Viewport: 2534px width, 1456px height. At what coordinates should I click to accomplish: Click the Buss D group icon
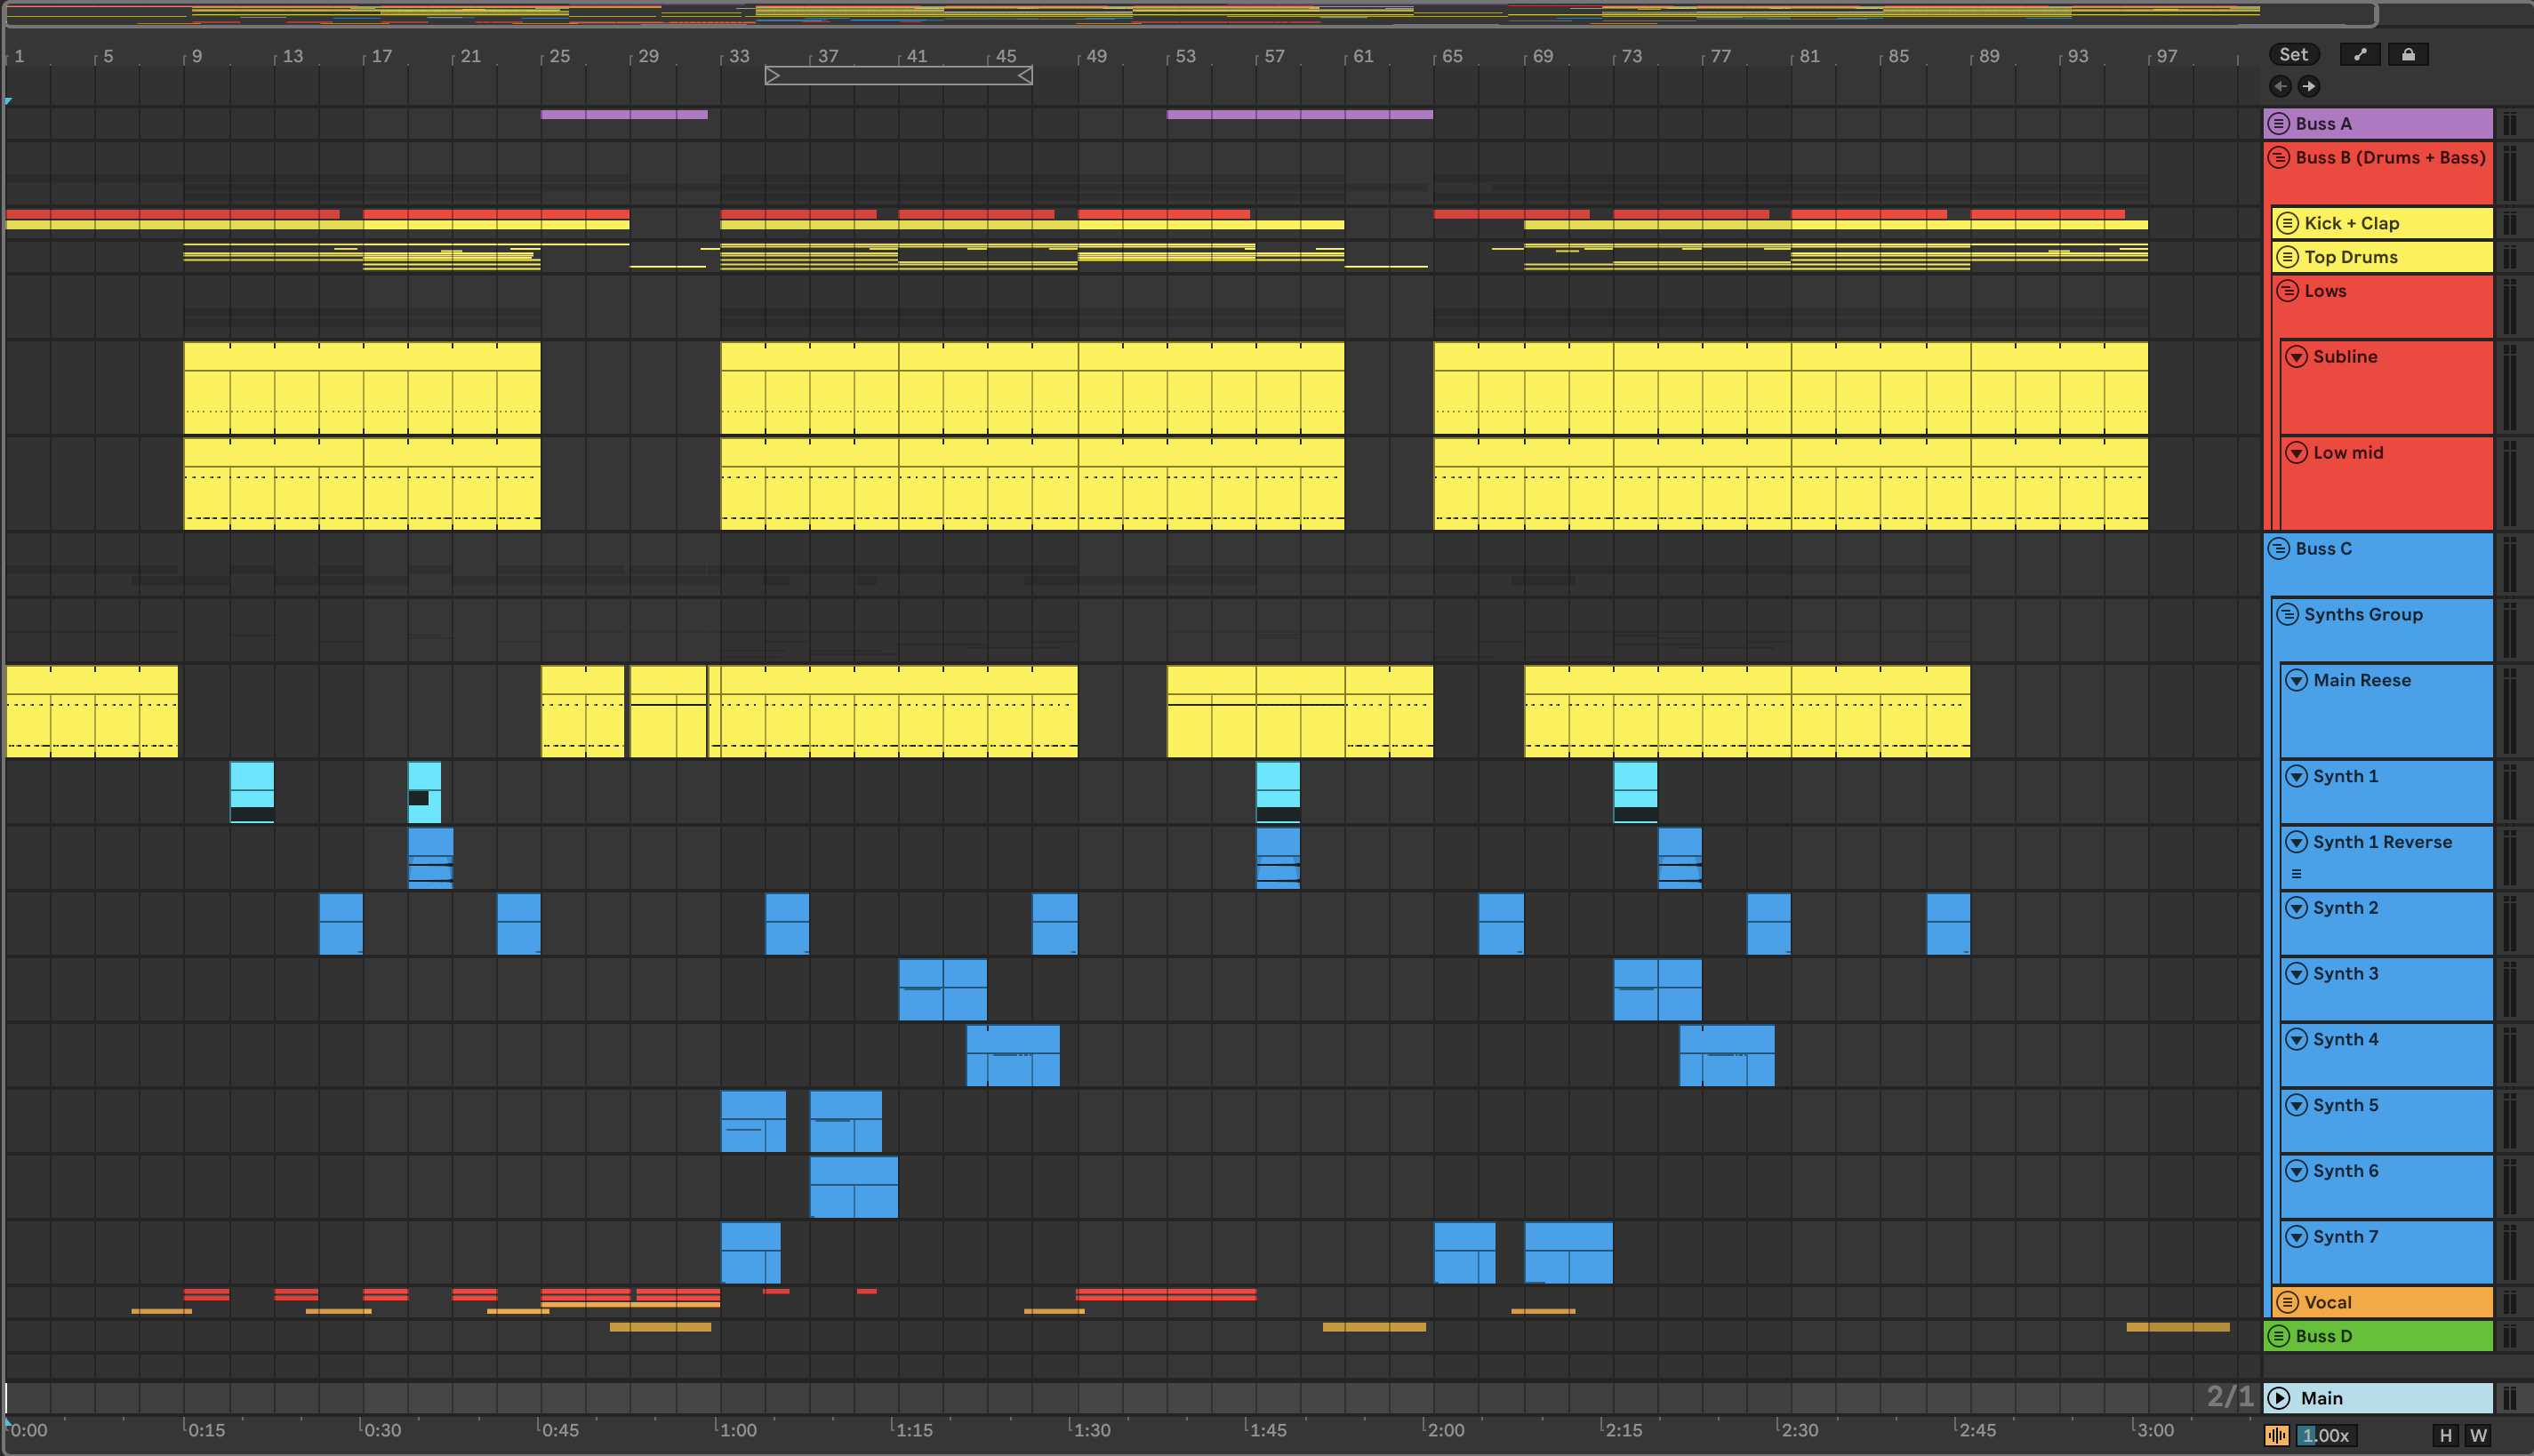[2279, 1336]
